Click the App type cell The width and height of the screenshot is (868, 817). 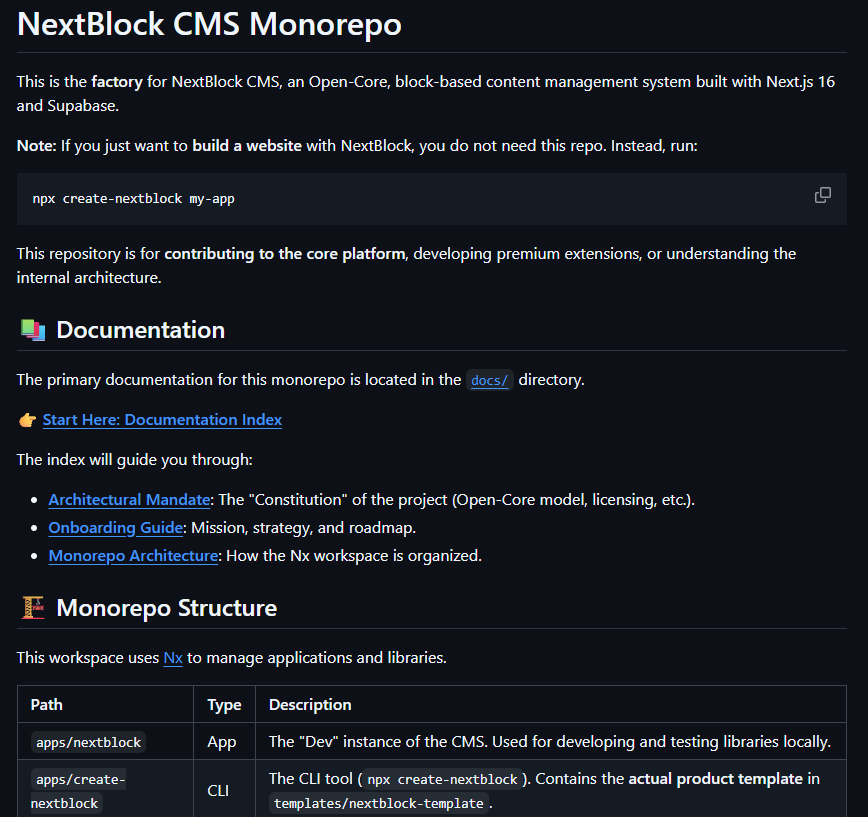click(x=222, y=742)
